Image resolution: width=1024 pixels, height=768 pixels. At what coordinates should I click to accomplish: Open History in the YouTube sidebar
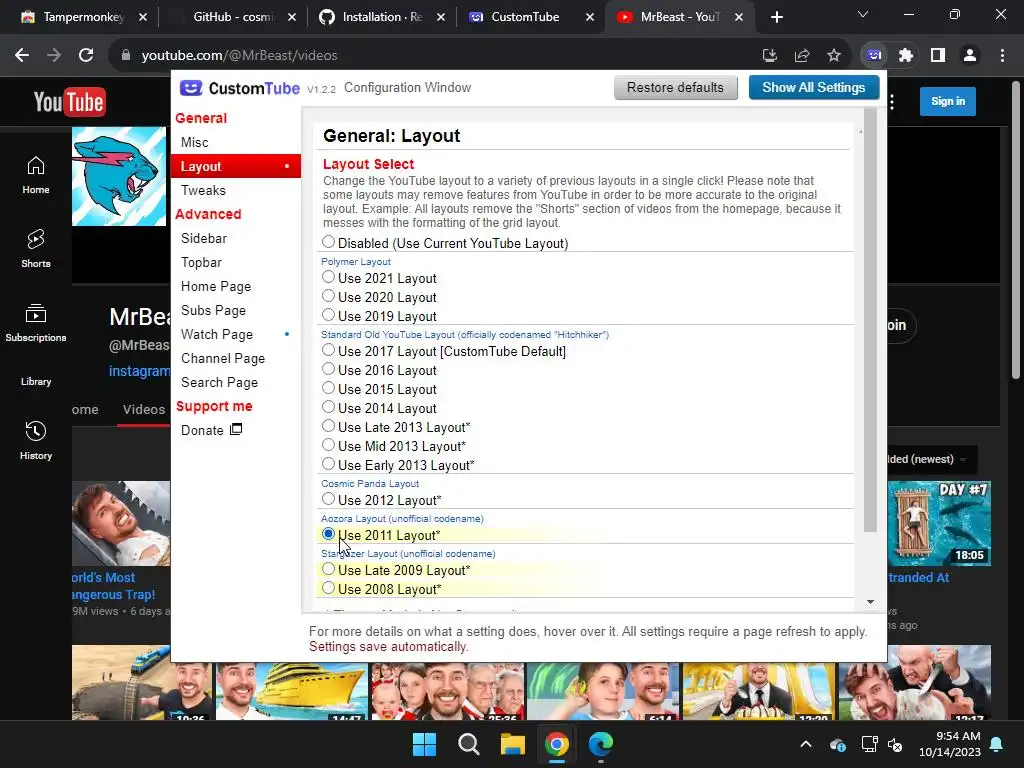tap(36, 441)
